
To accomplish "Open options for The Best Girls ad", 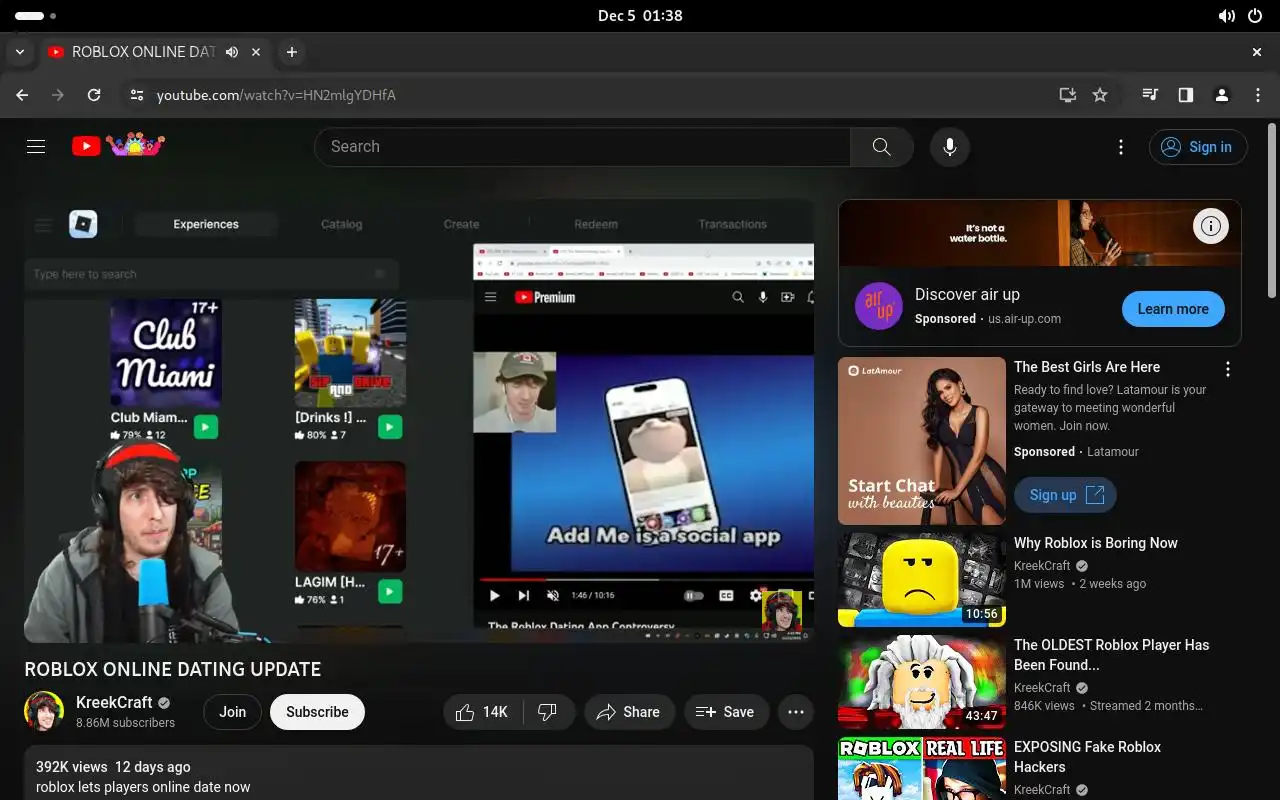I will [x=1228, y=369].
